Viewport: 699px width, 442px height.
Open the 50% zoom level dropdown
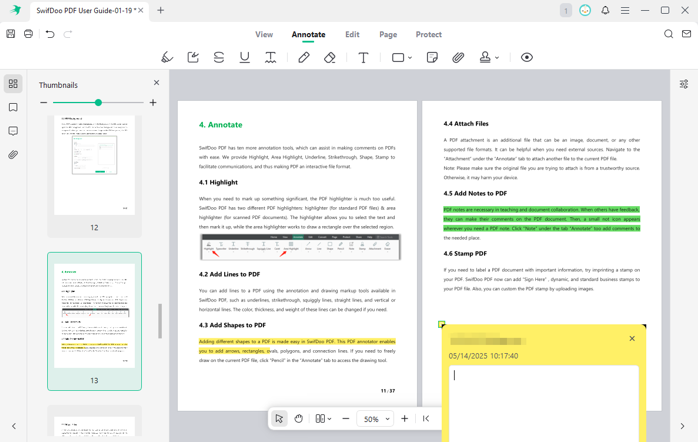(x=375, y=419)
